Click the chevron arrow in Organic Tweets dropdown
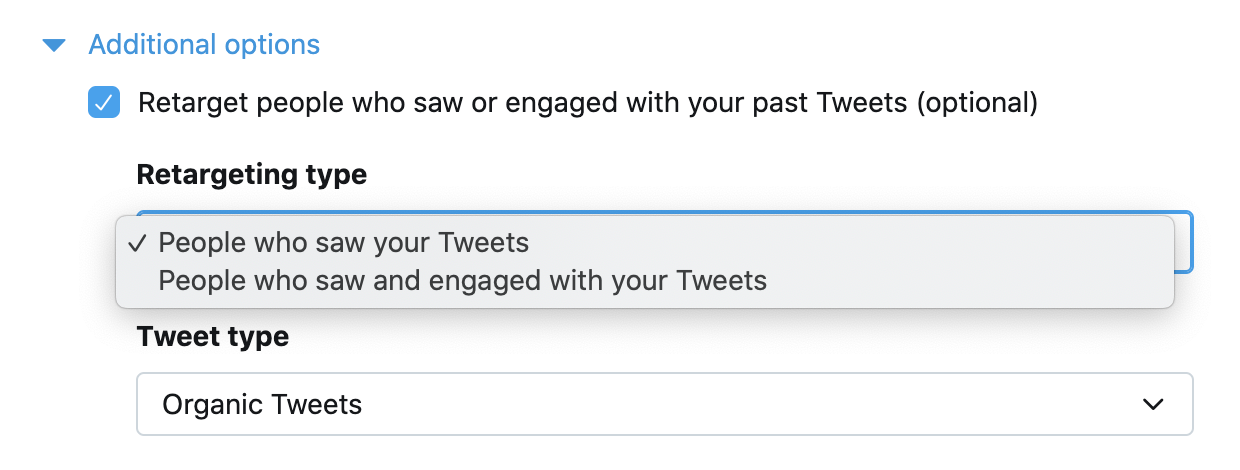The image size is (1240, 470). click(x=1153, y=404)
